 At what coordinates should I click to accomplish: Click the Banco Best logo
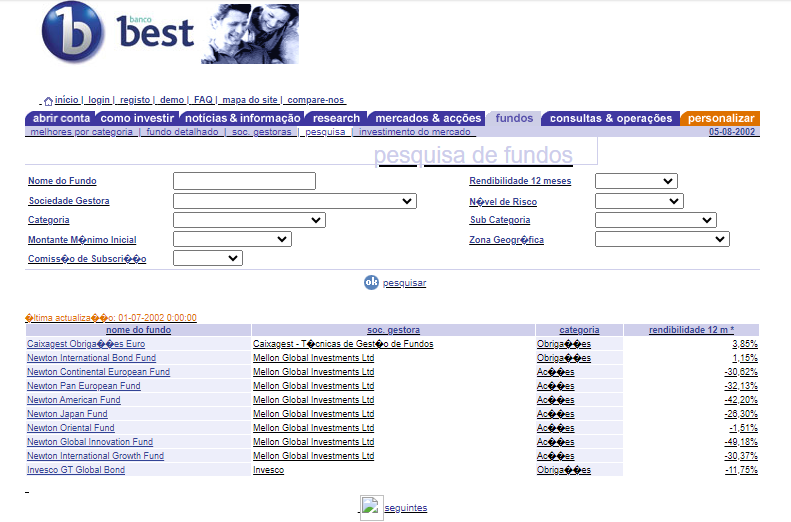(118, 33)
